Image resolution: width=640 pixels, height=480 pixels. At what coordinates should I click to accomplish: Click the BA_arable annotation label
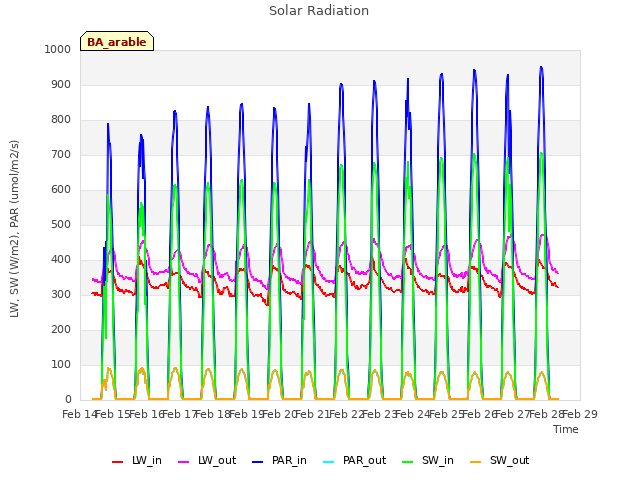(117, 41)
